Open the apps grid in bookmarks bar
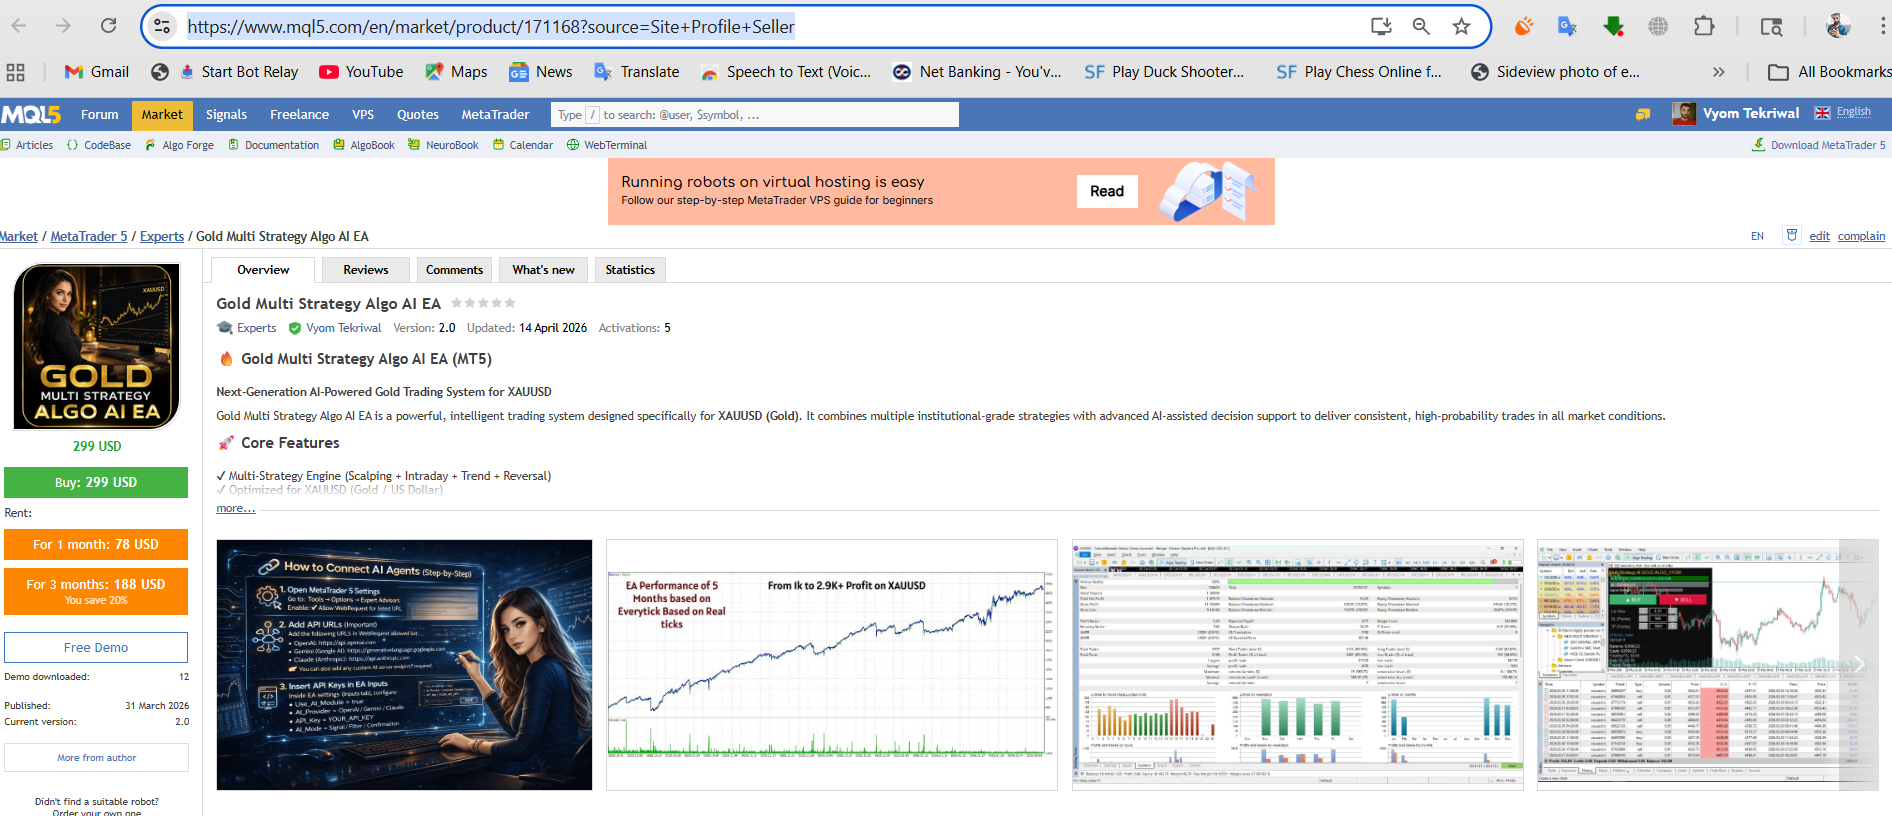 pos(15,72)
